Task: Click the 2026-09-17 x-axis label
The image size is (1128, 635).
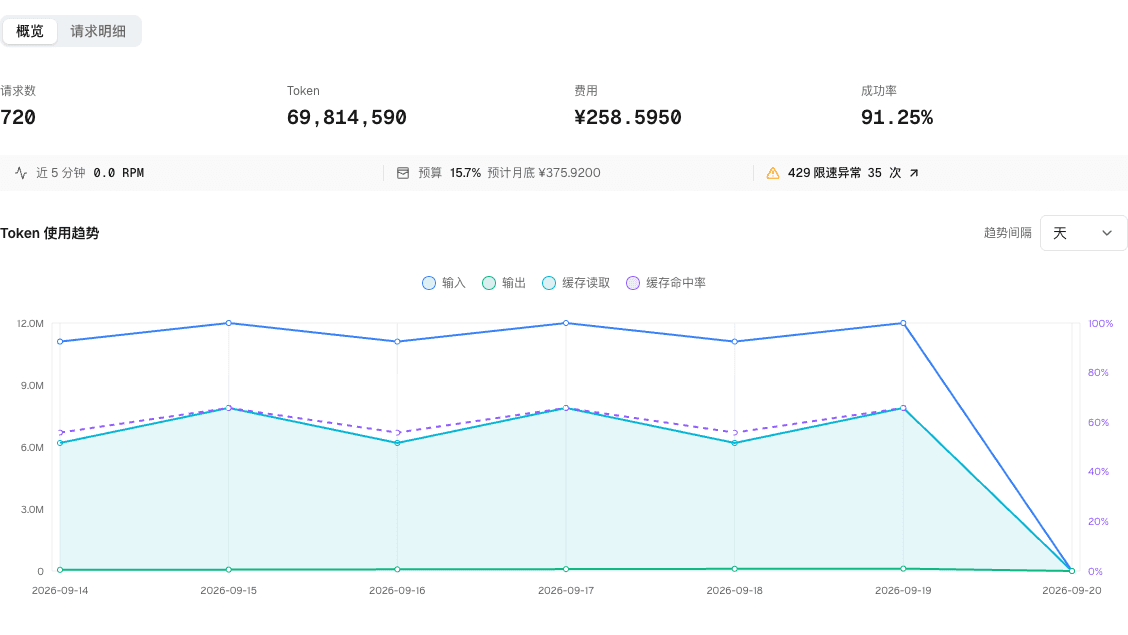Action: point(566,590)
